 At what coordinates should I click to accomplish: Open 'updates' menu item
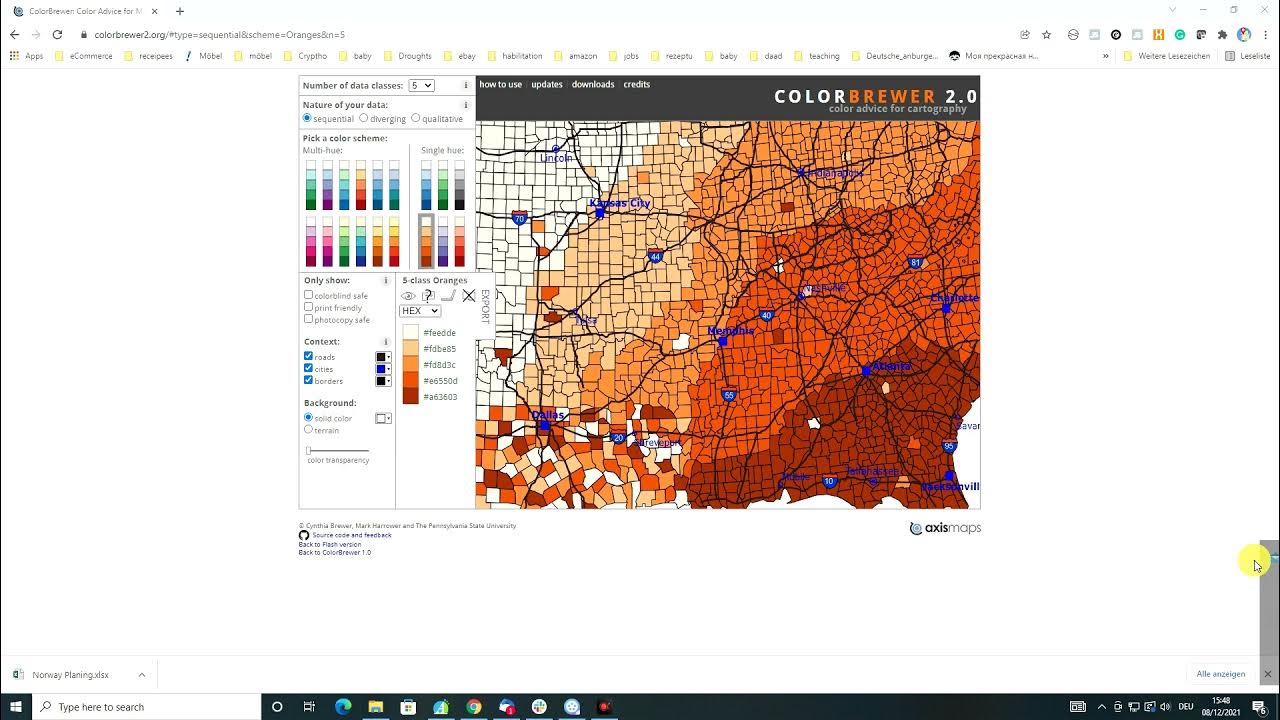[547, 84]
